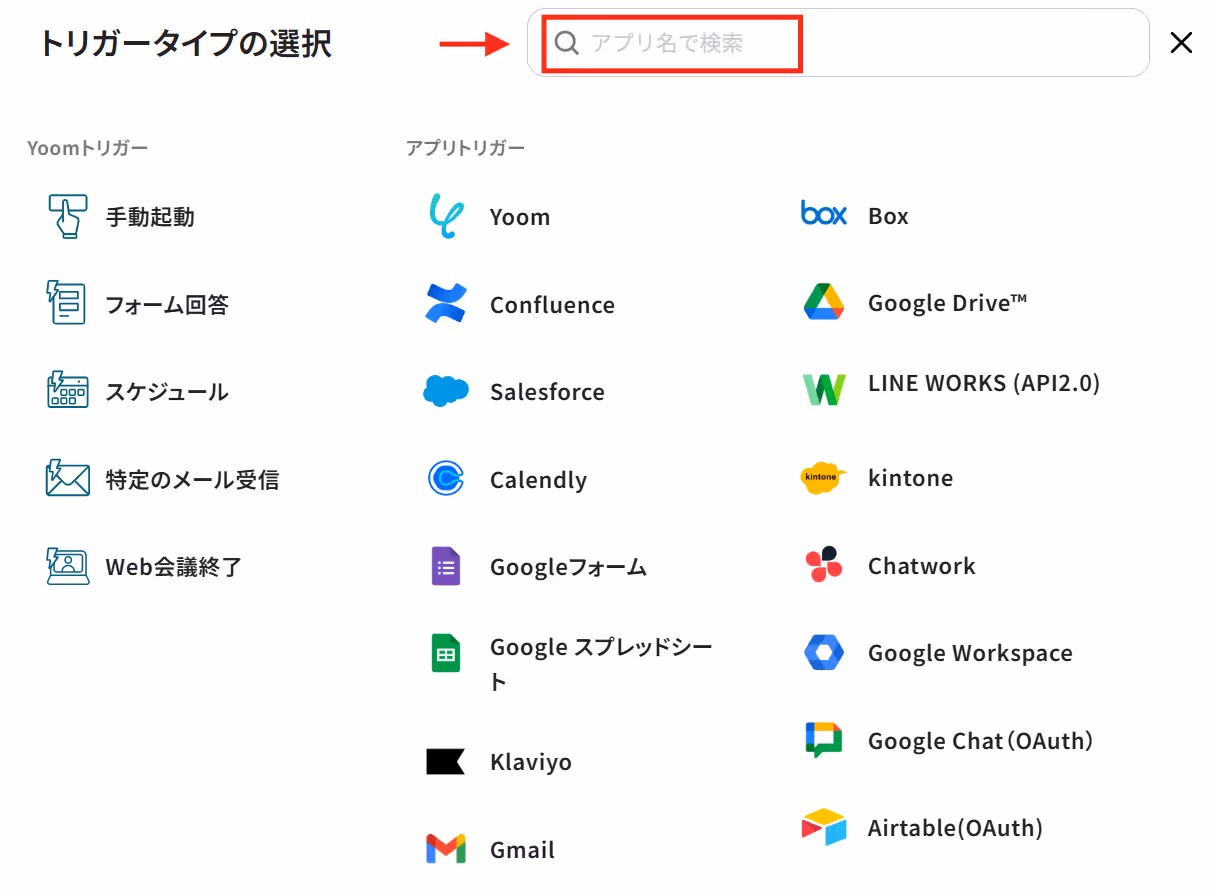Select the Salesforce cloud icon

(x=445, y=391)
